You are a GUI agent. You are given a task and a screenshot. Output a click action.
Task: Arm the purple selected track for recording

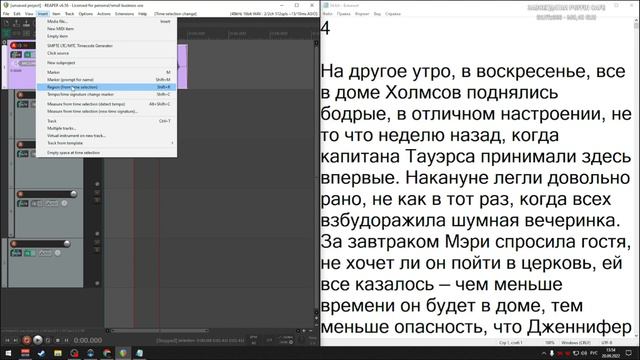tap(13, 45)
